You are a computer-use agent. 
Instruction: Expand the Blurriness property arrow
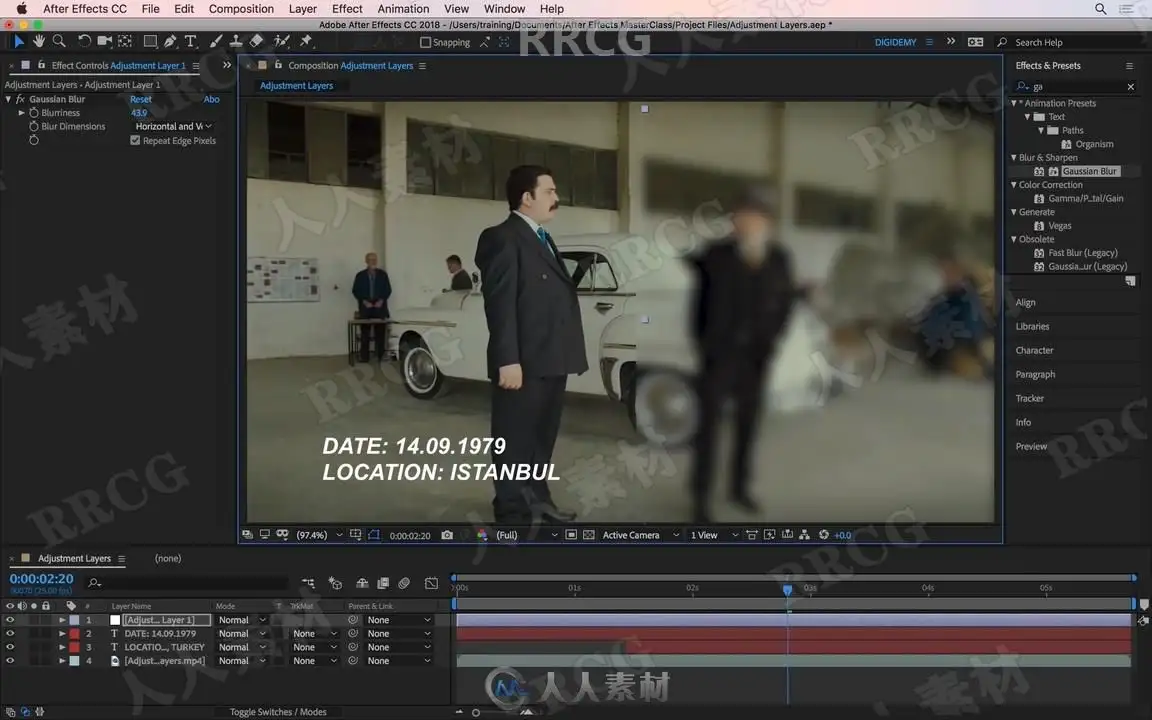21,112
